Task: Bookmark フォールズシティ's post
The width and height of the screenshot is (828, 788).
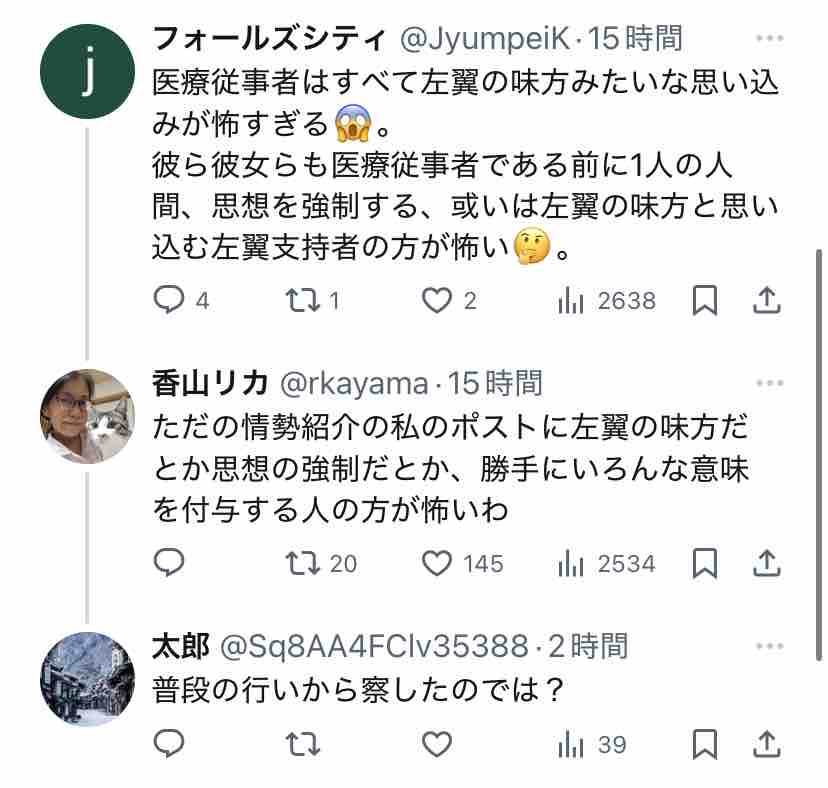Action: pyautogui.click(x=705, y=300)
